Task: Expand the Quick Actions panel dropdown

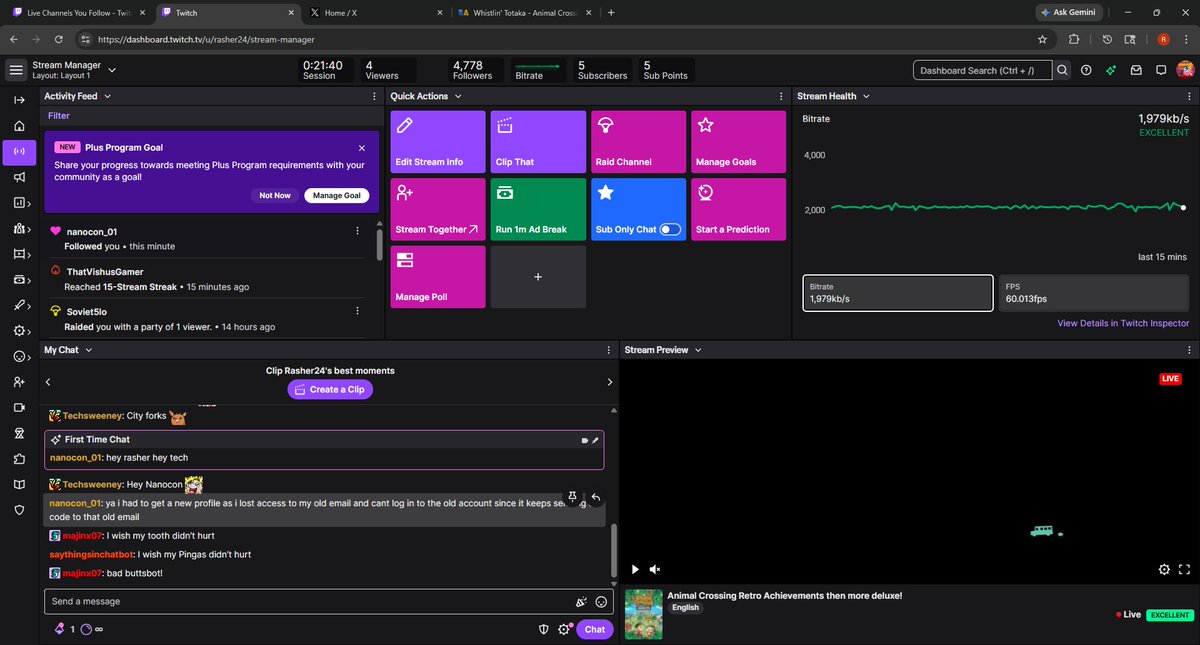Action: [458, 96]
